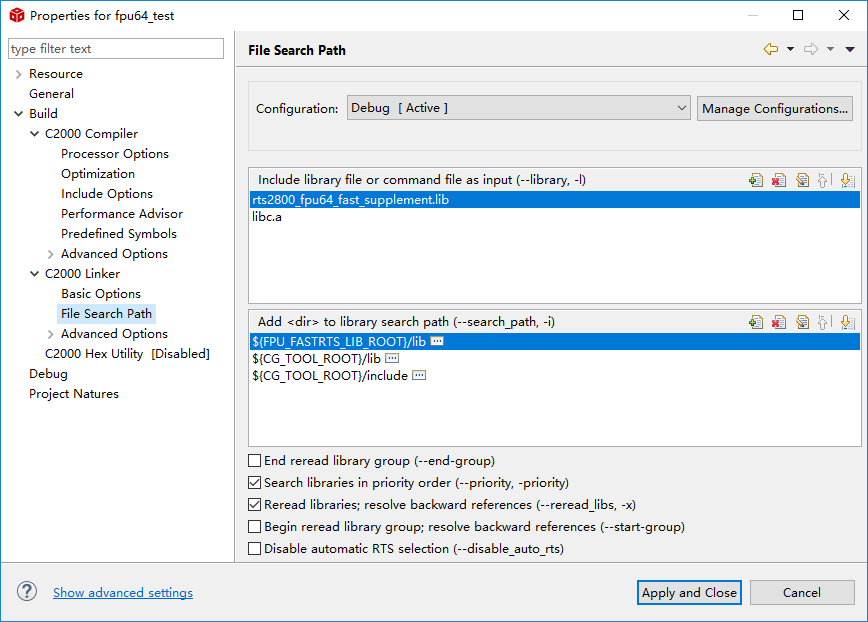Click Add icon in library search path list

pyautogui.click(x=756, y=322)
